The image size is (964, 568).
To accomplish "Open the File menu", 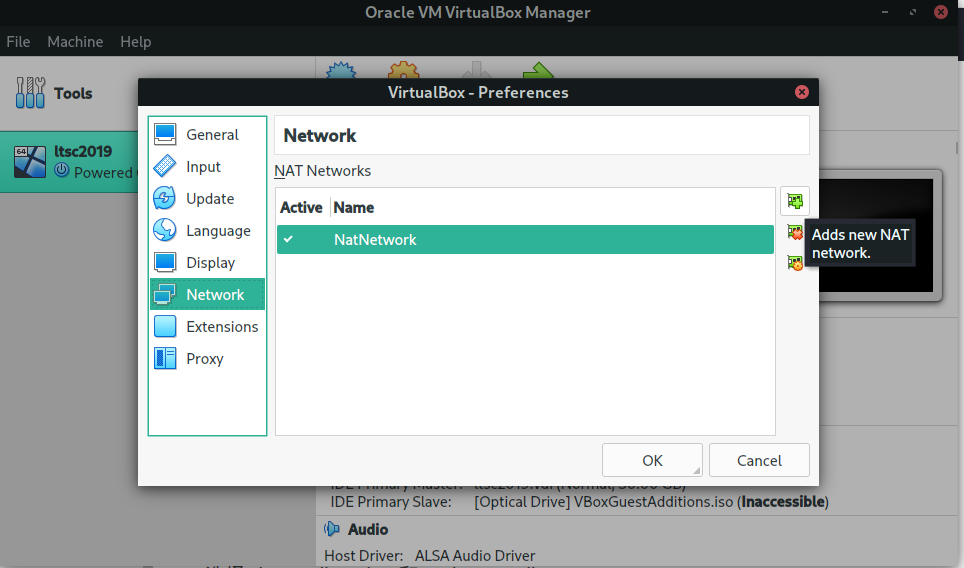I will click(x=18, y=42).
